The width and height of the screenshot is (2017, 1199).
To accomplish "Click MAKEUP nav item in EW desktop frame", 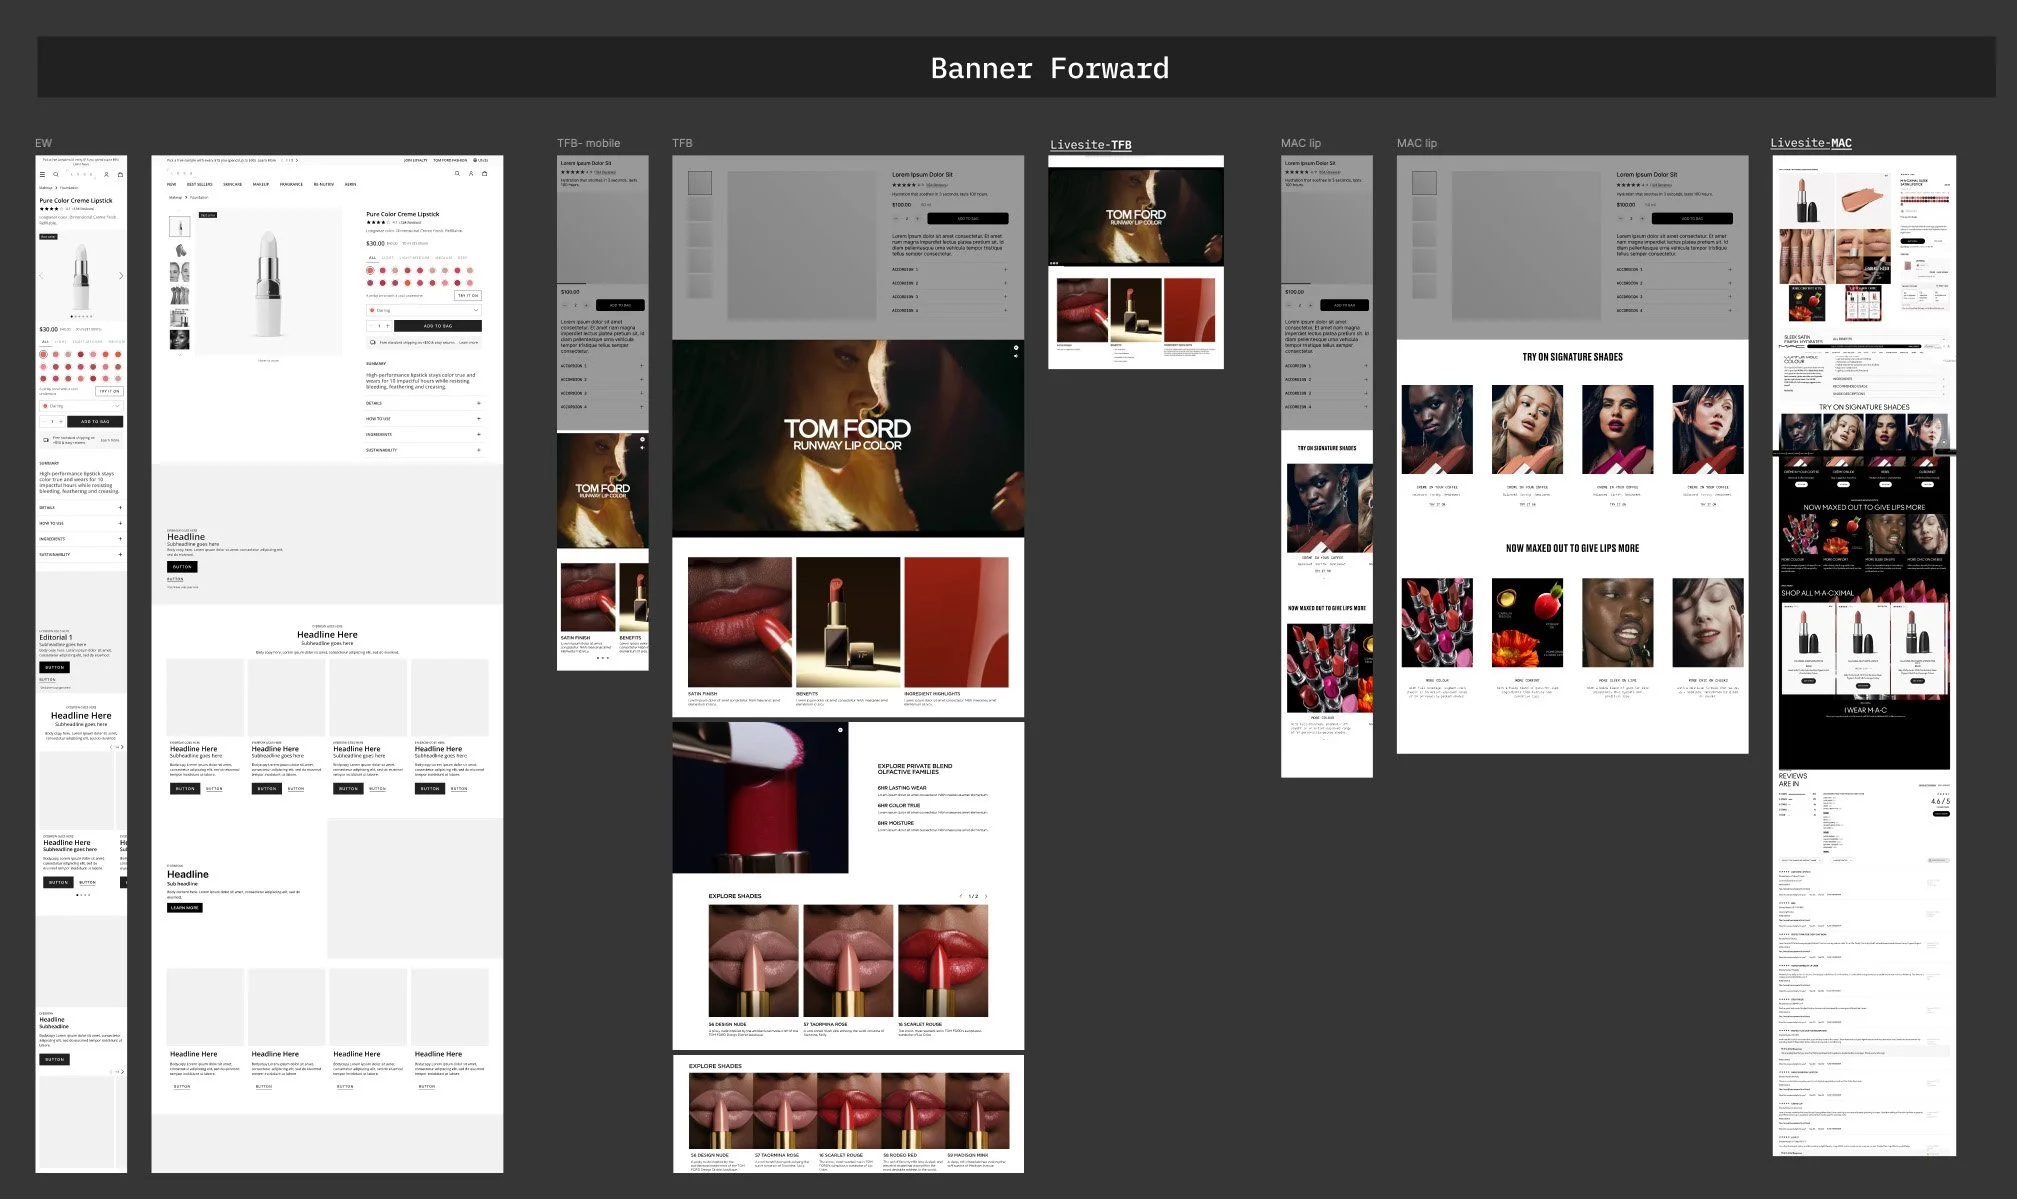I will [261, 184].
